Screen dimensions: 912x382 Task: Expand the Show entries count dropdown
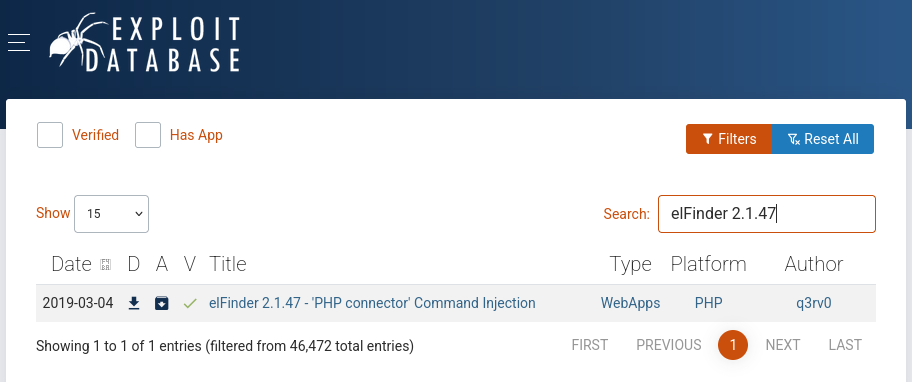point(111,214)
